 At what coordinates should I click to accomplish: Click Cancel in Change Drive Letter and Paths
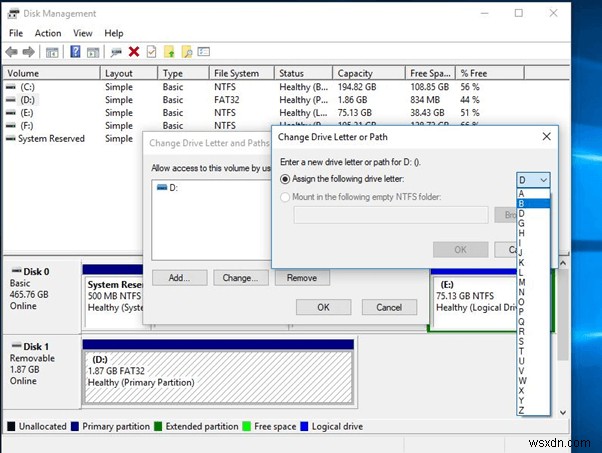pyautogui.click(x=389, y=307)
